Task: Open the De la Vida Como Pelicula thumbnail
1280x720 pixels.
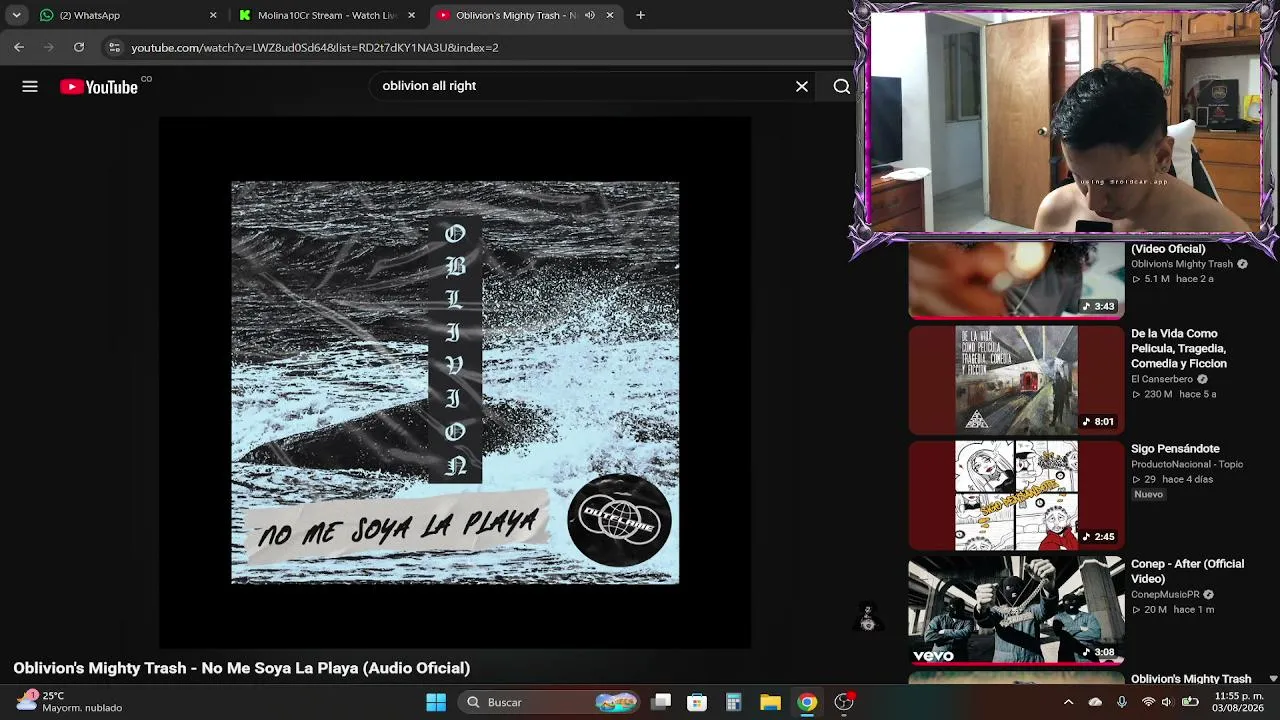Action: click(1016, 379)
